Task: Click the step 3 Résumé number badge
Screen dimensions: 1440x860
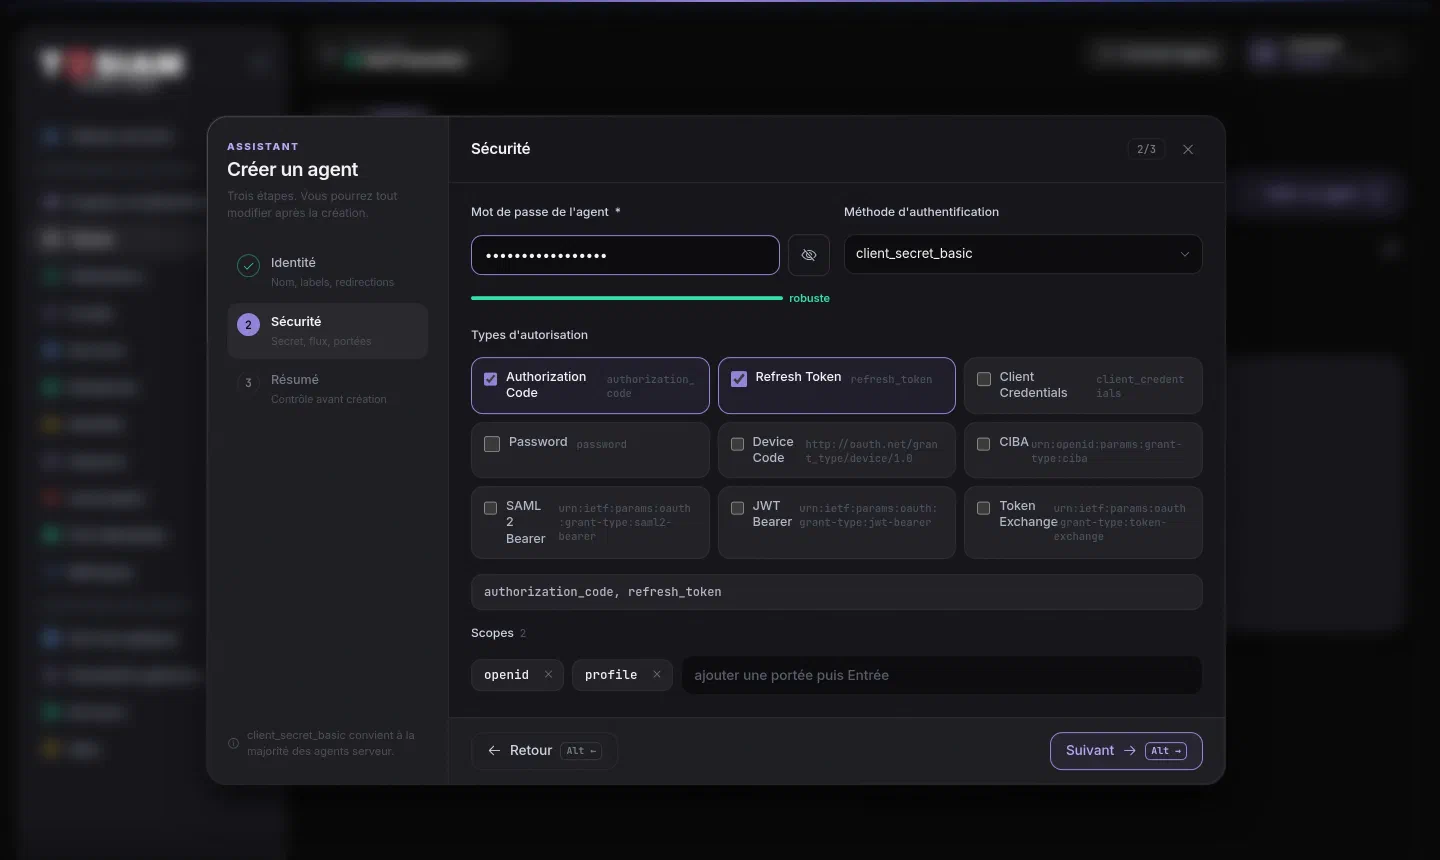Action: [x=248, y=383]
